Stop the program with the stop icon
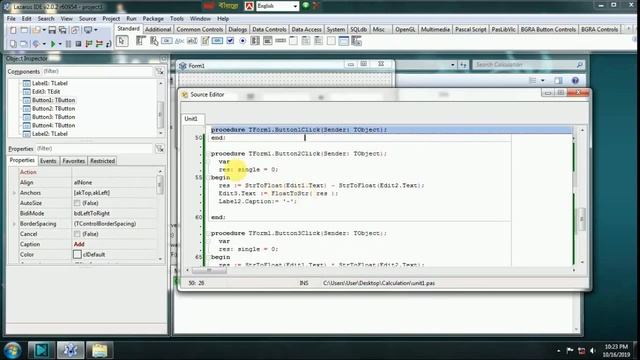640x360 pixels. [78, 44]
